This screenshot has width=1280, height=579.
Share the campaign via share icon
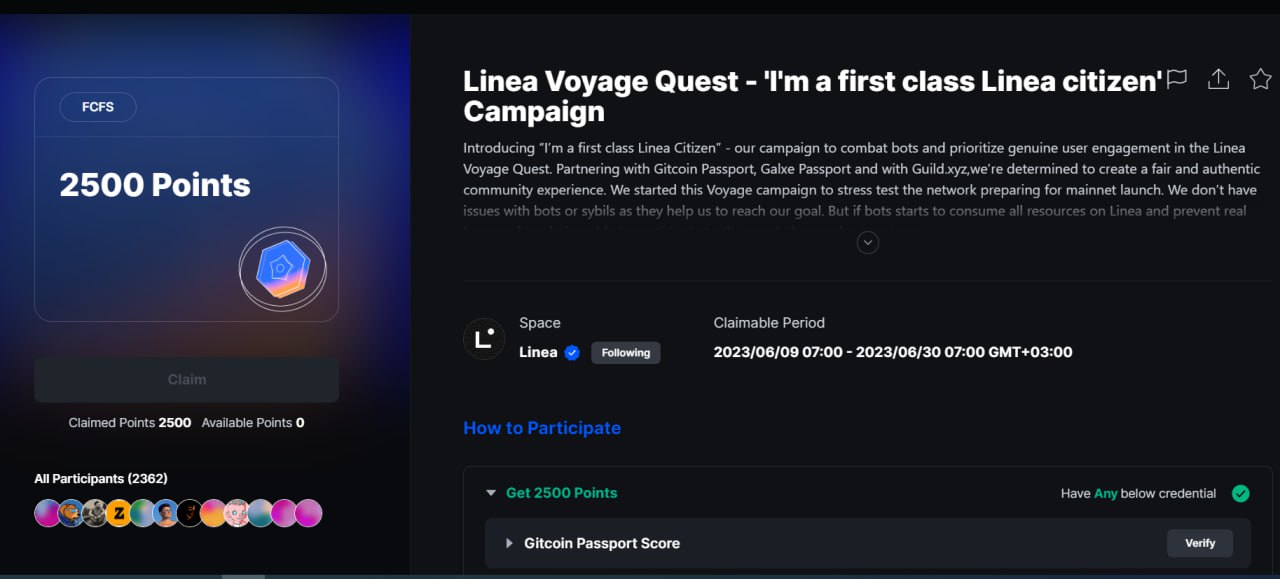point(1218,79)
